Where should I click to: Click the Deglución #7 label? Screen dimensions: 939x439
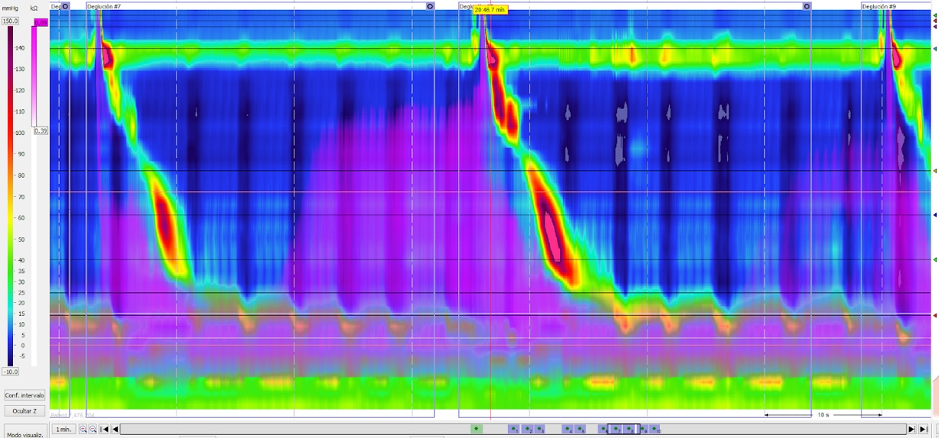(x=104, y=6)
